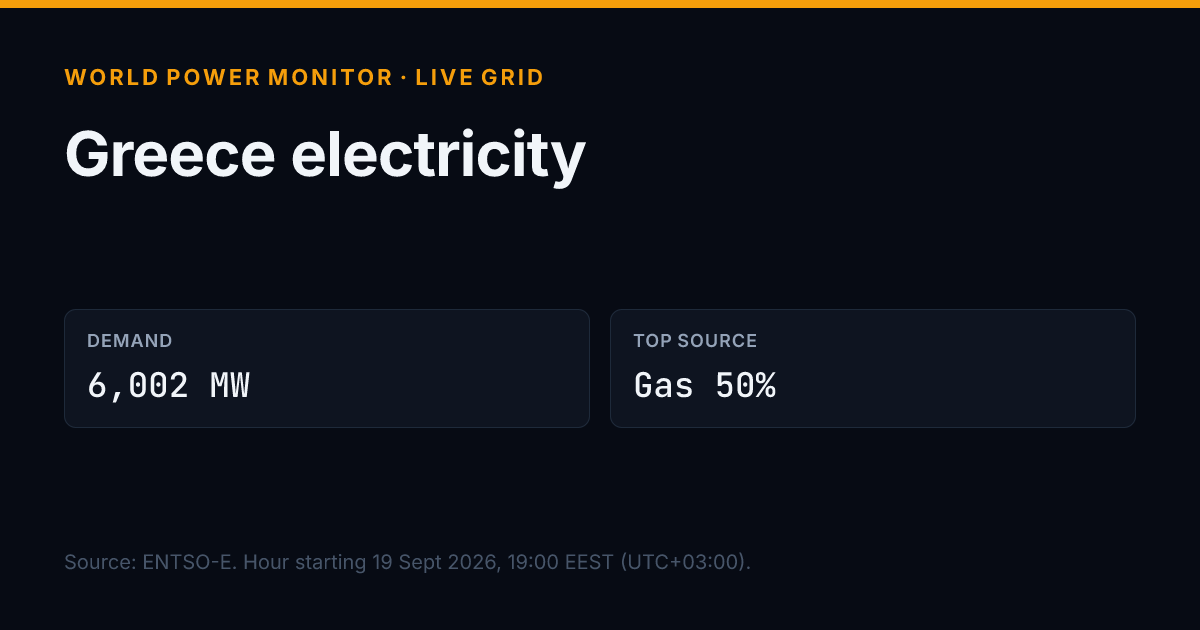Click the MW unit in Demand
This screenshot has width=1200, height=630.
tap(230, 385)
